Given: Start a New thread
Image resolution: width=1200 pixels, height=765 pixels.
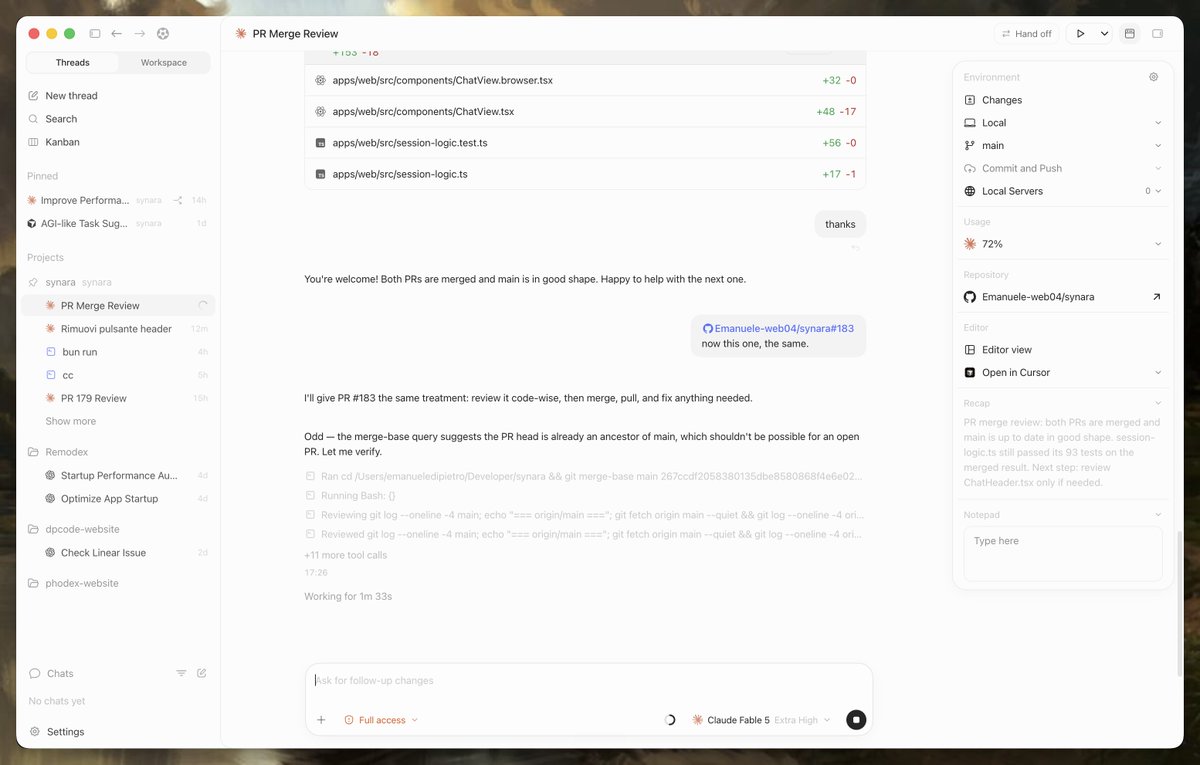Looking at the screenshot, I should 71,96.
